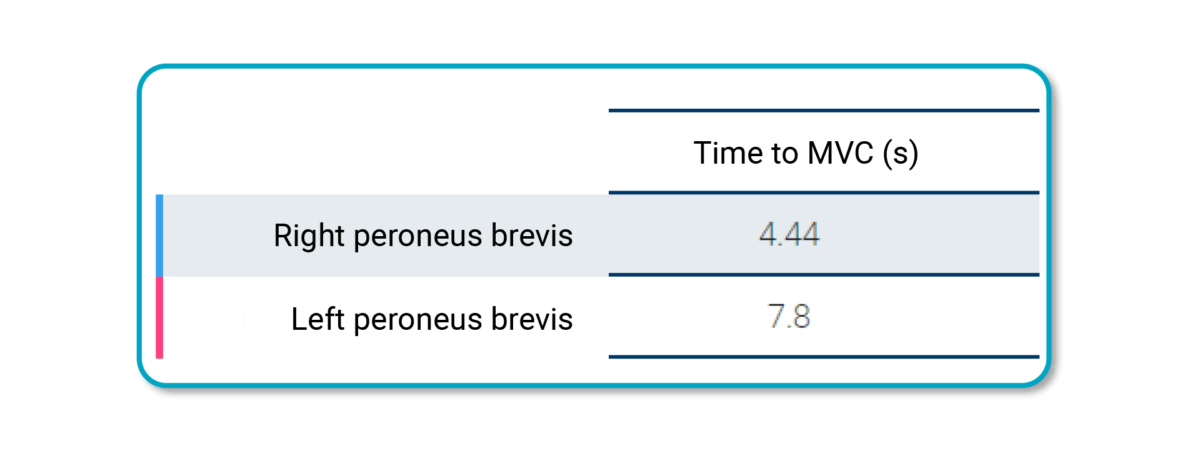Viewport: 1200px width, 461px height.
Task: Click the dark line above the column header
Action: pyautogui.click(x=823, y=111)
